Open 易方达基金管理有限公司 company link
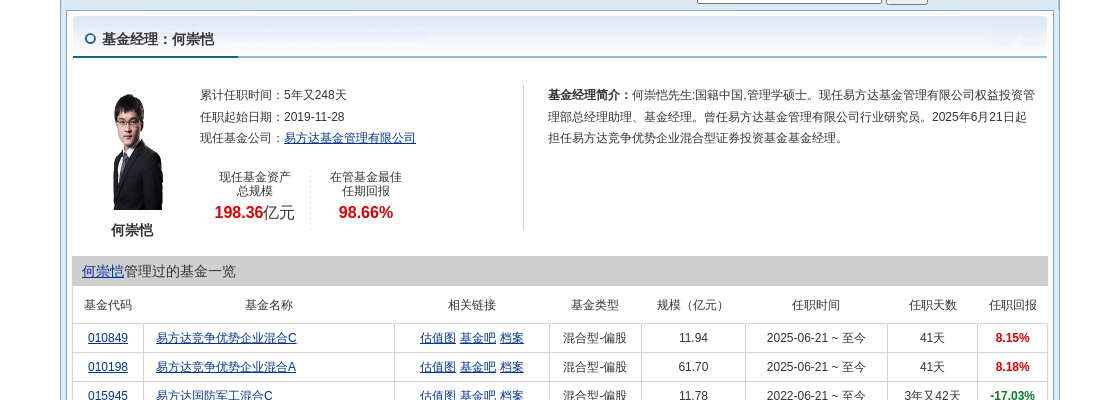Image resolution: width=1120 pixels, height=400 pixels. coord(350,138)
